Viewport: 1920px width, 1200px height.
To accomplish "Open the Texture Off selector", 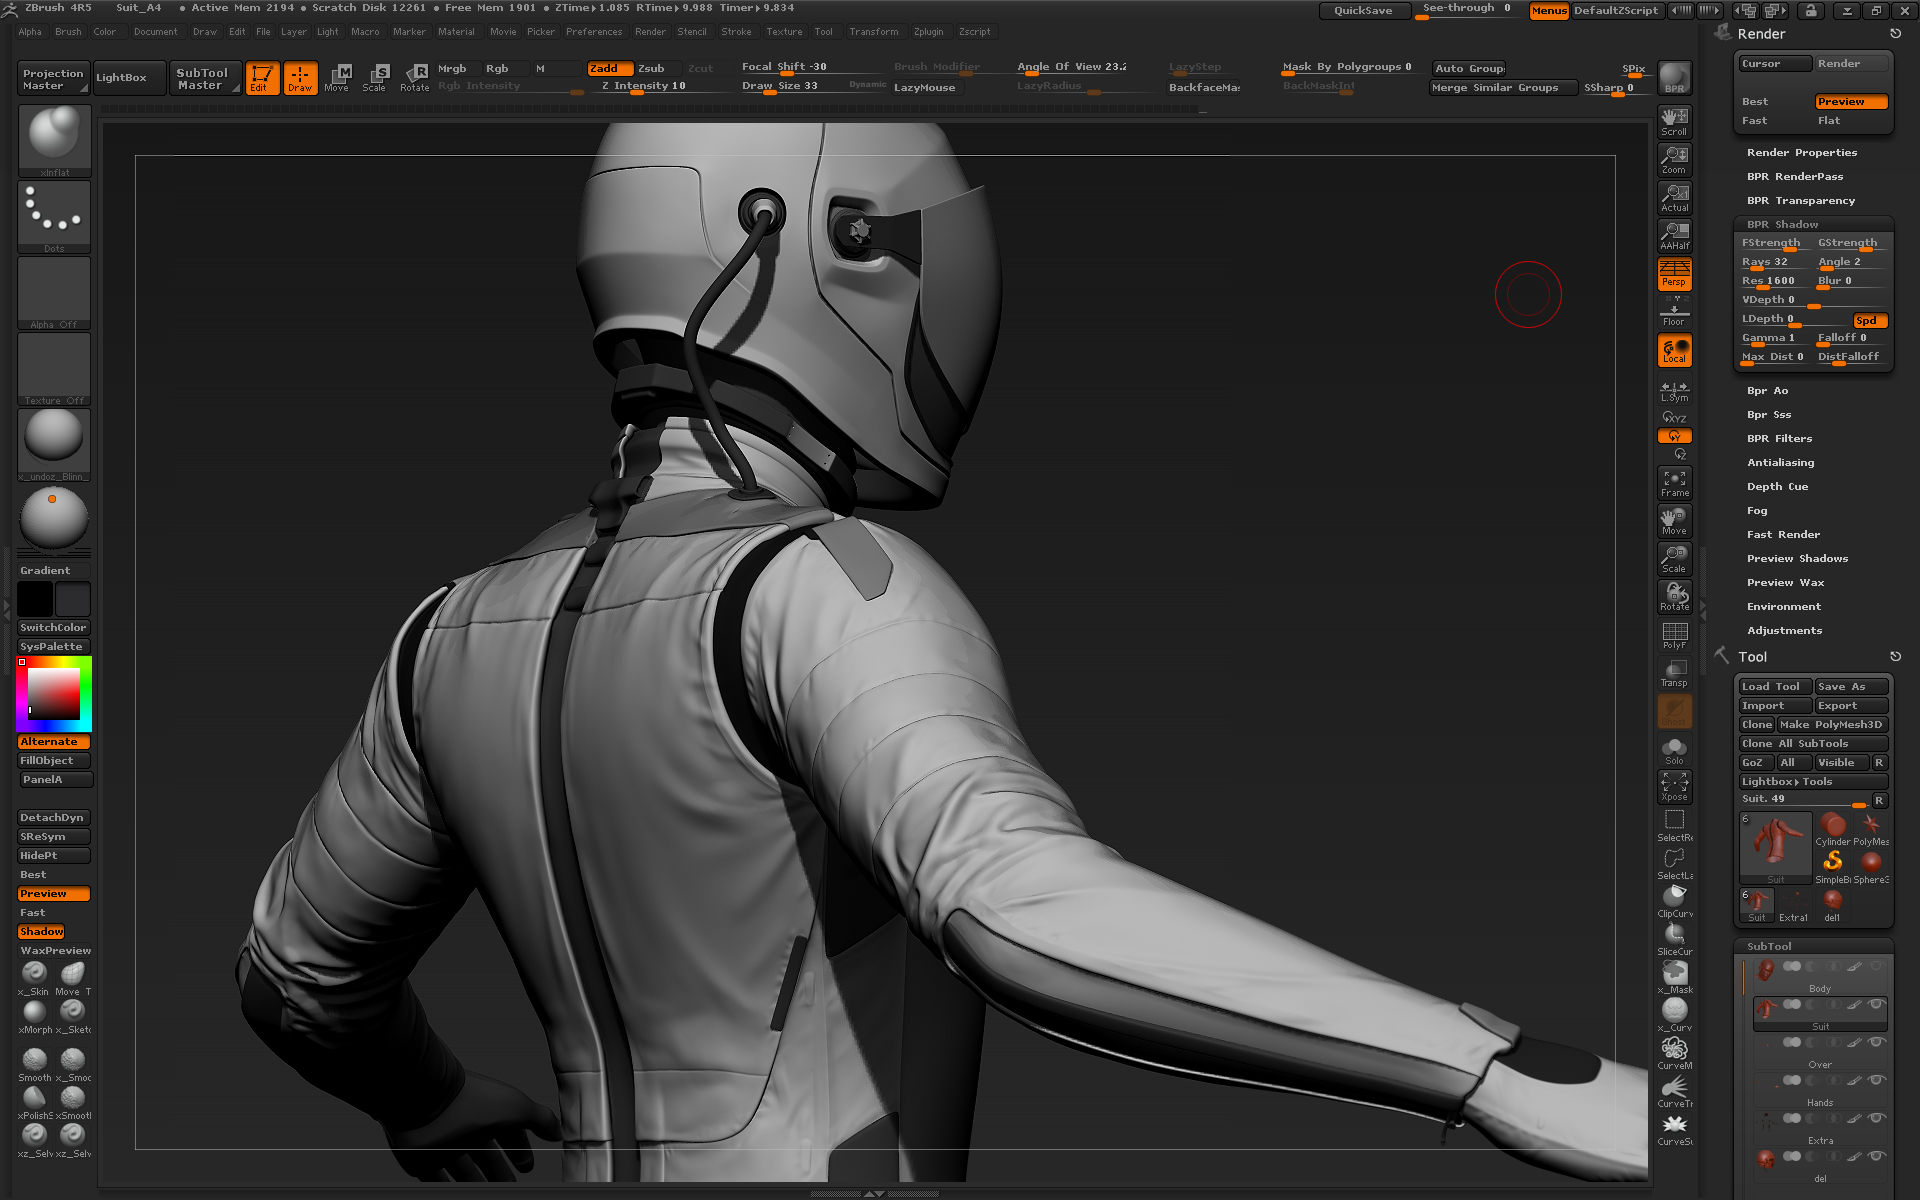I will tap(54, 368).
